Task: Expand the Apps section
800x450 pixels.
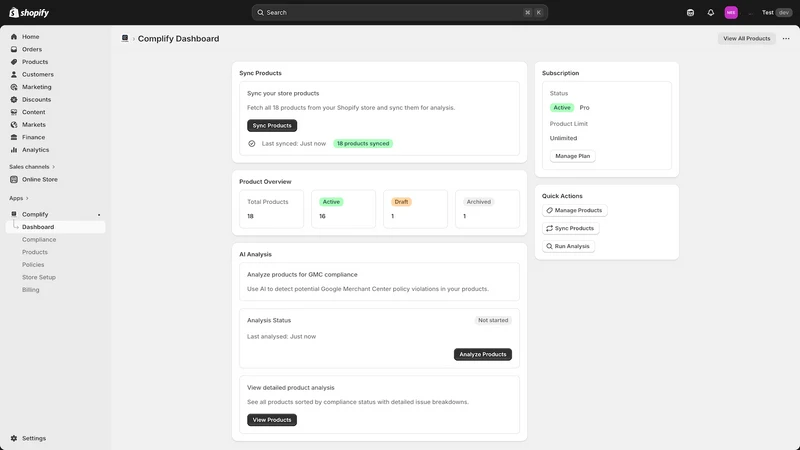Action: coord(19,198)
